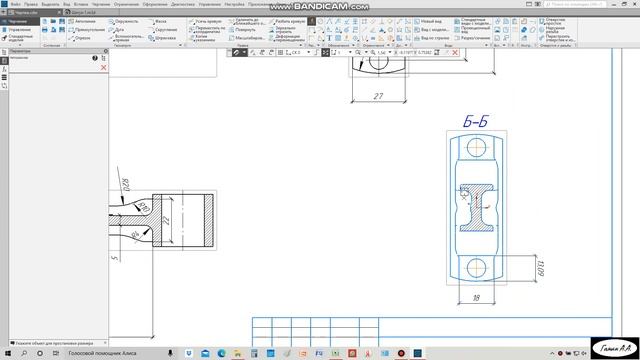Toggle grid display in quick toolbar
640x360 pixels.
point(280,53)
